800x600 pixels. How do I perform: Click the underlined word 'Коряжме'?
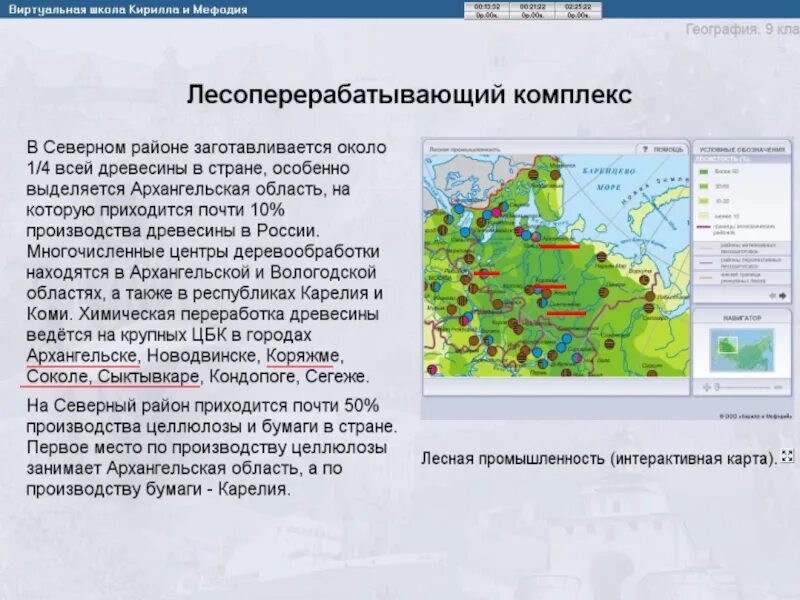300,355
